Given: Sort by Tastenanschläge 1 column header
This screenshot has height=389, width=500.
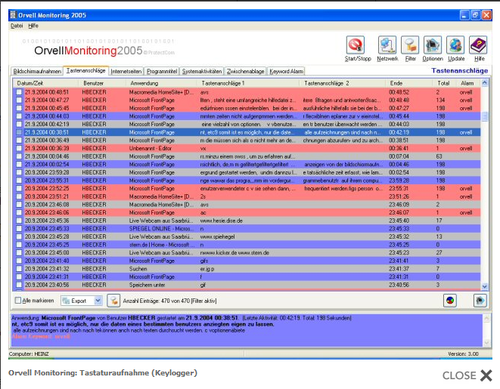Looking at the screenshot, I should pos(249,83).
